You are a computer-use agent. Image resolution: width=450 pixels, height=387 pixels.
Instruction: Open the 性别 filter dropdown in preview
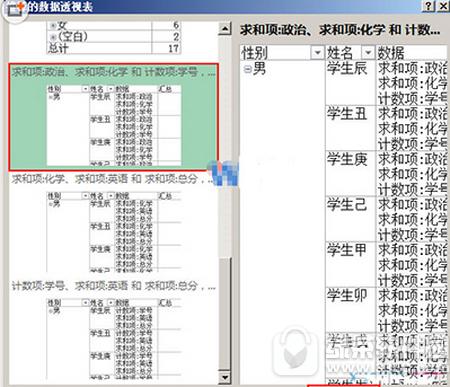(317, 52)
